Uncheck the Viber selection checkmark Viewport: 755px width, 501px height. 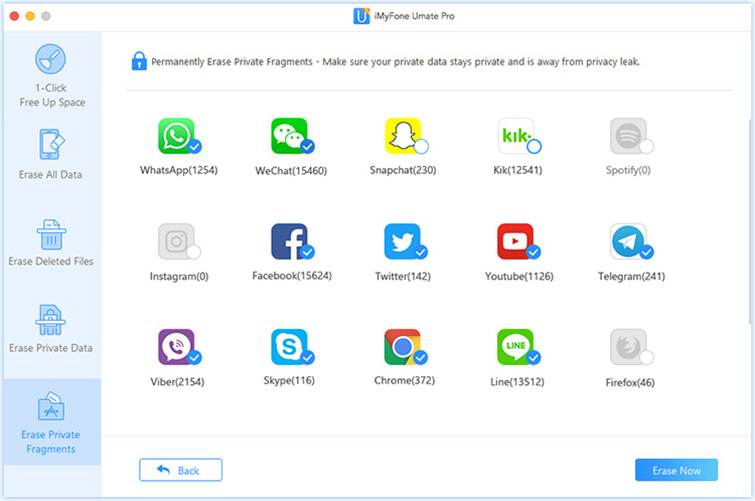[195, 357]
